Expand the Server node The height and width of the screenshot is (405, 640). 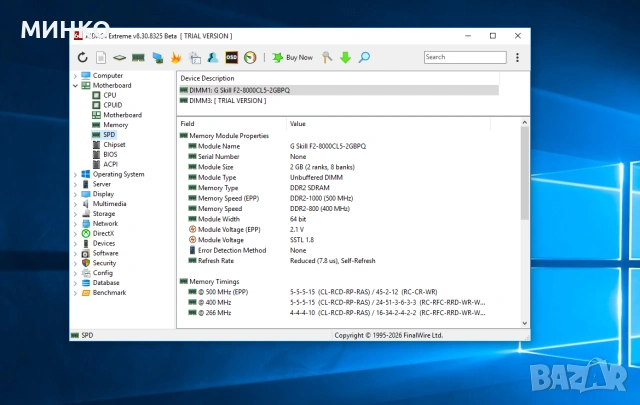click(x=75, y=185)
